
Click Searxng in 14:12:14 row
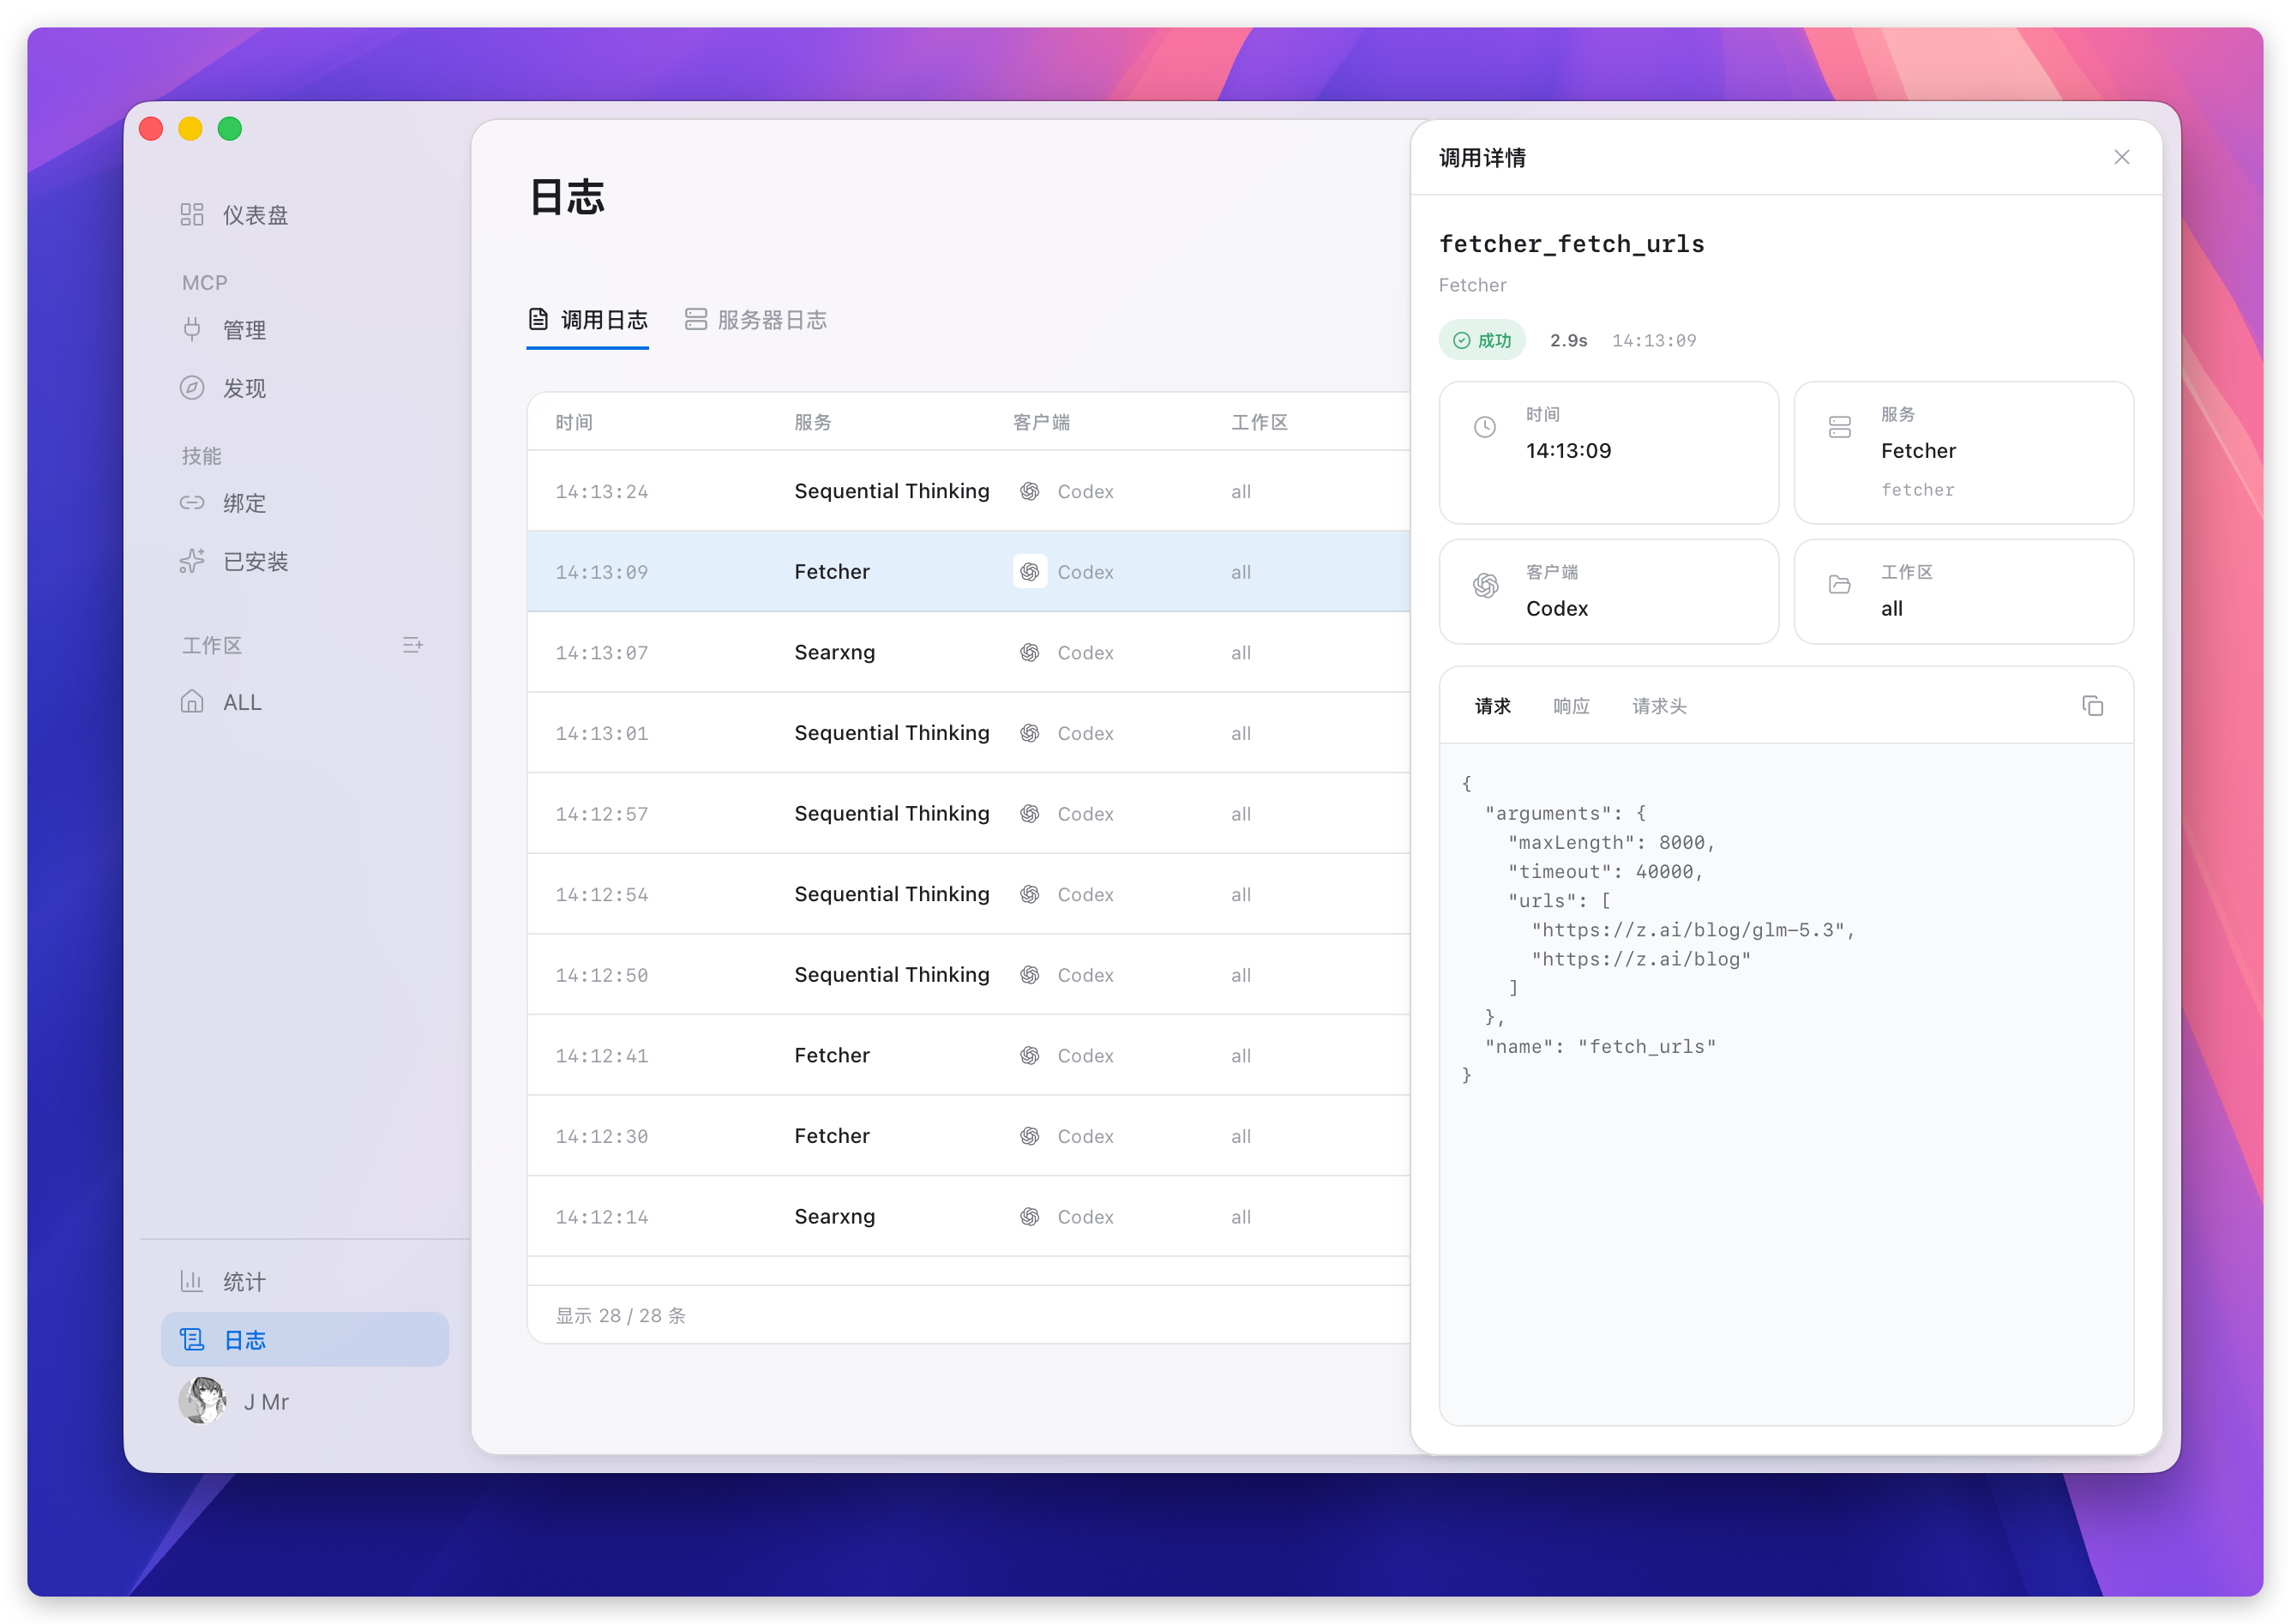point(835,1216)
